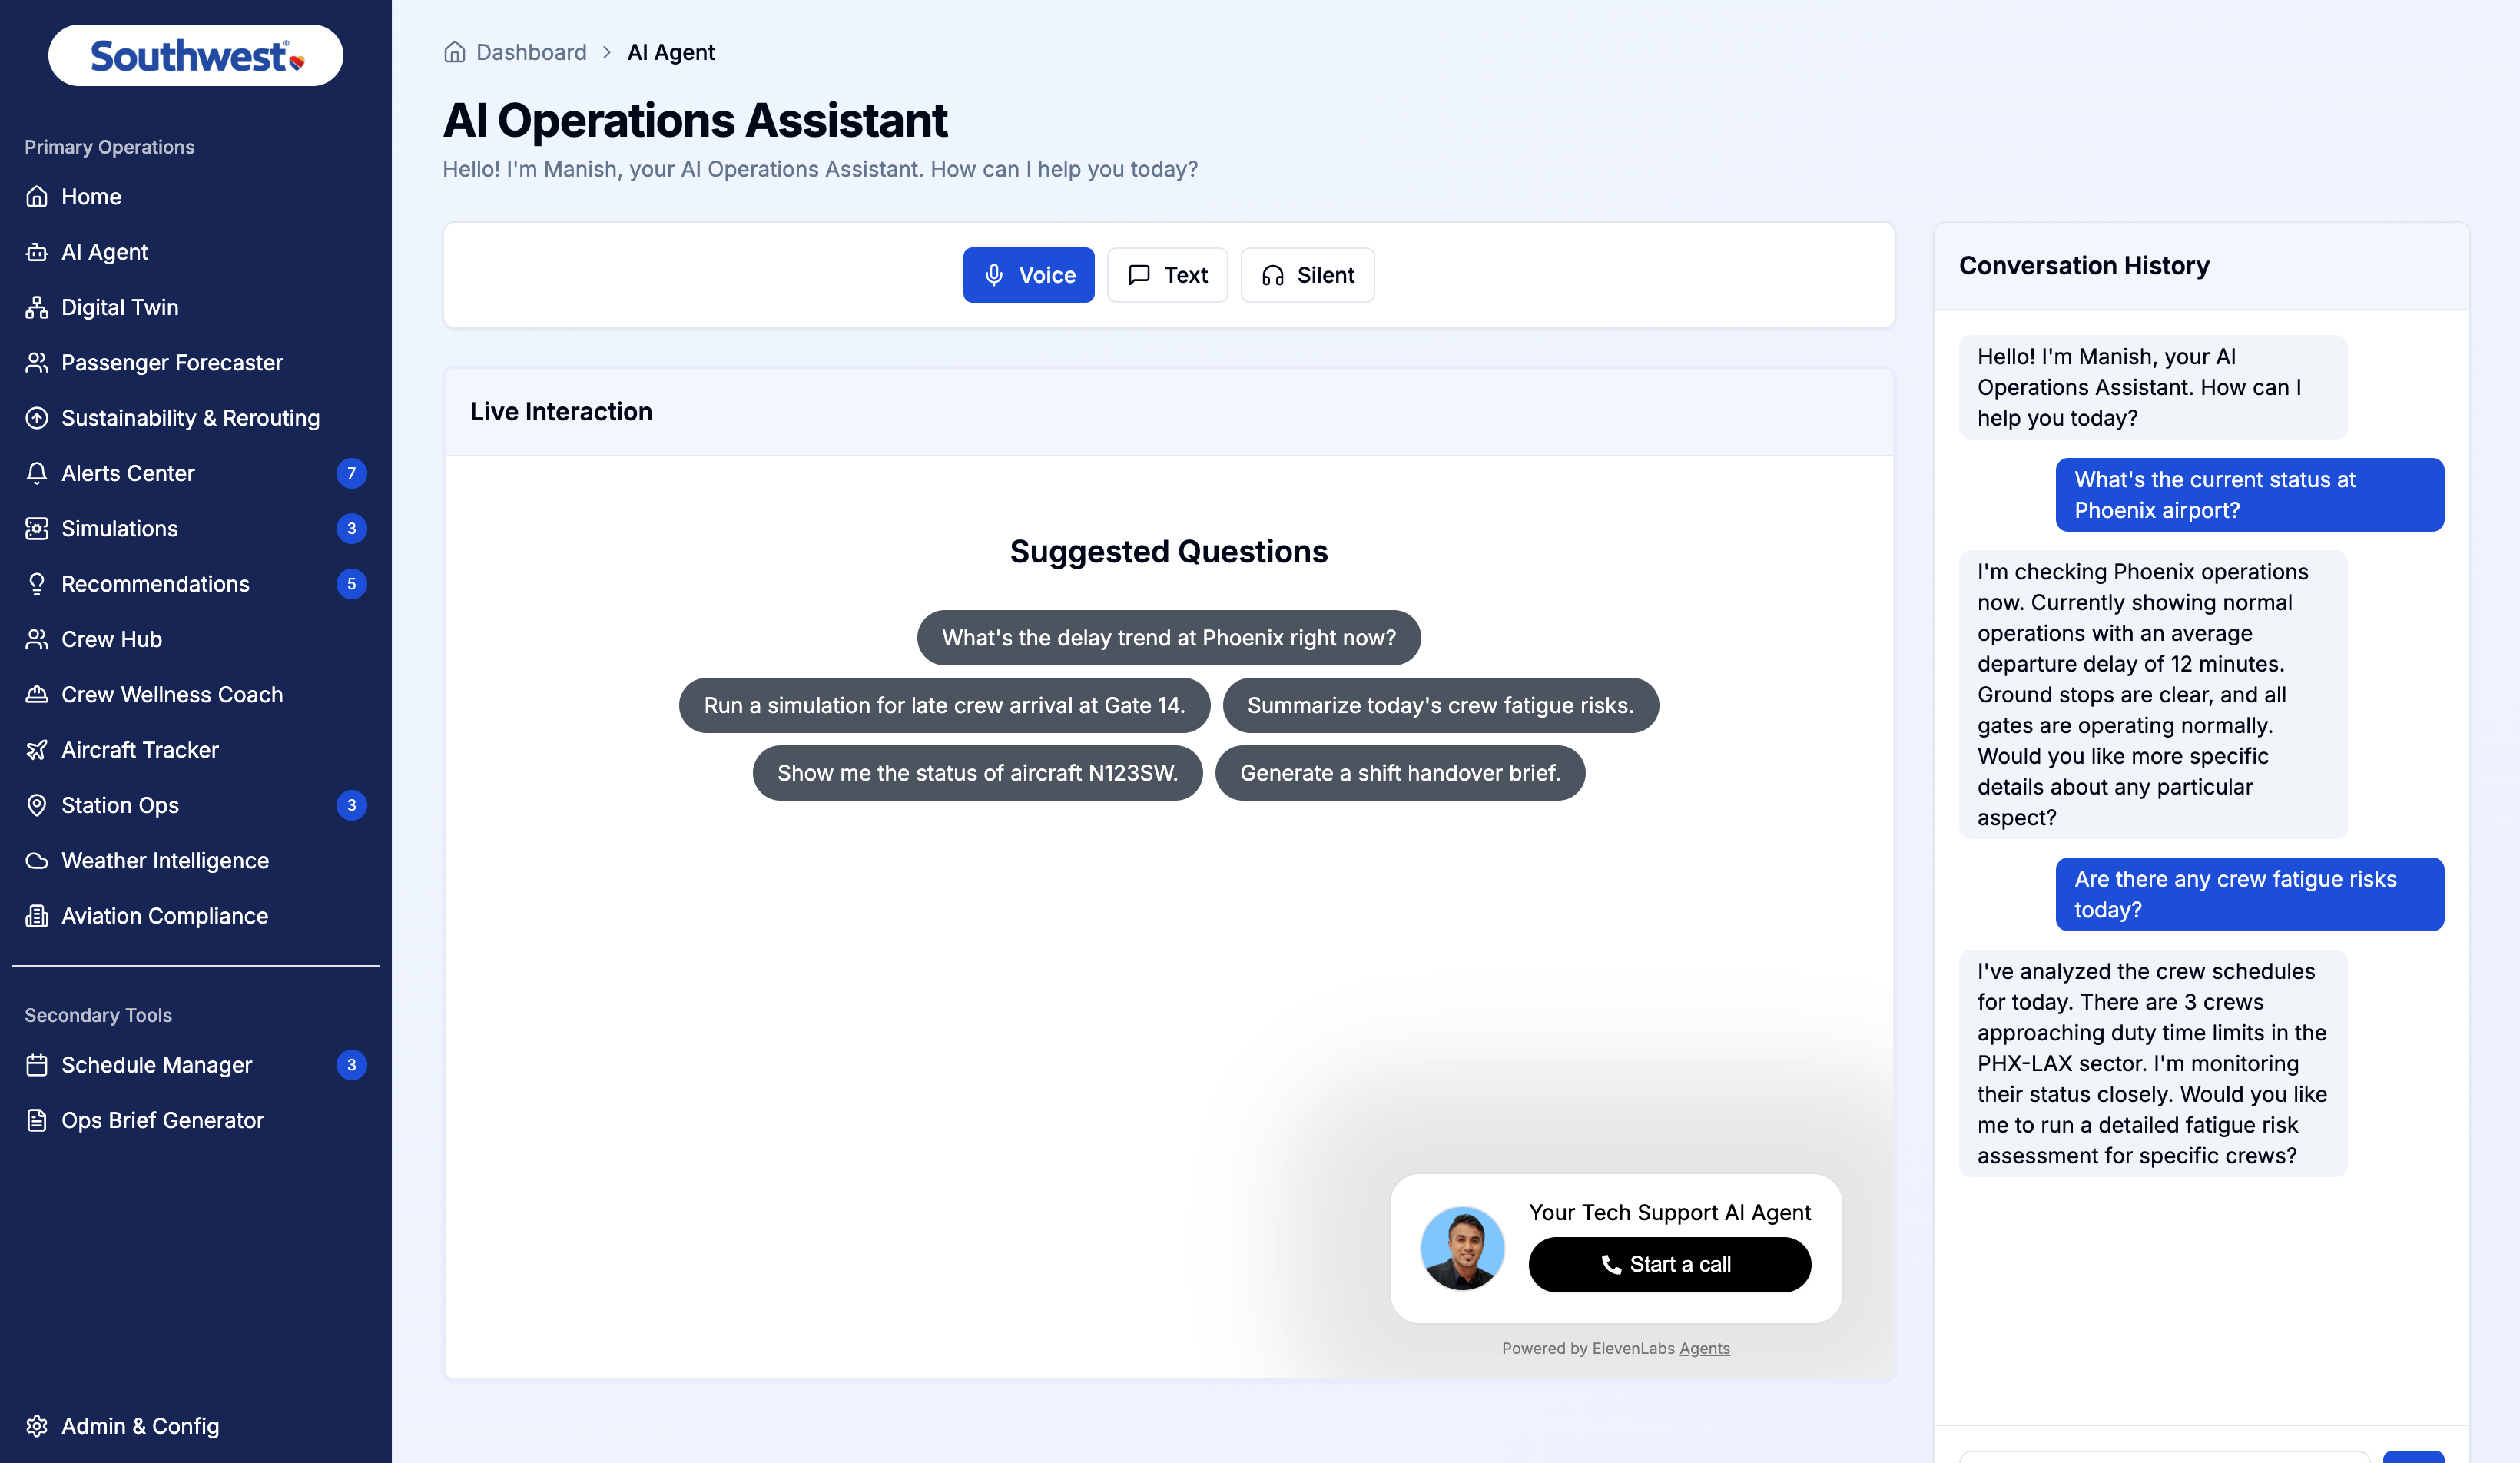The width and height of the screenshot is (2520, 1463).
Task: Click the Southwest logo
Action: coord(196,56)
